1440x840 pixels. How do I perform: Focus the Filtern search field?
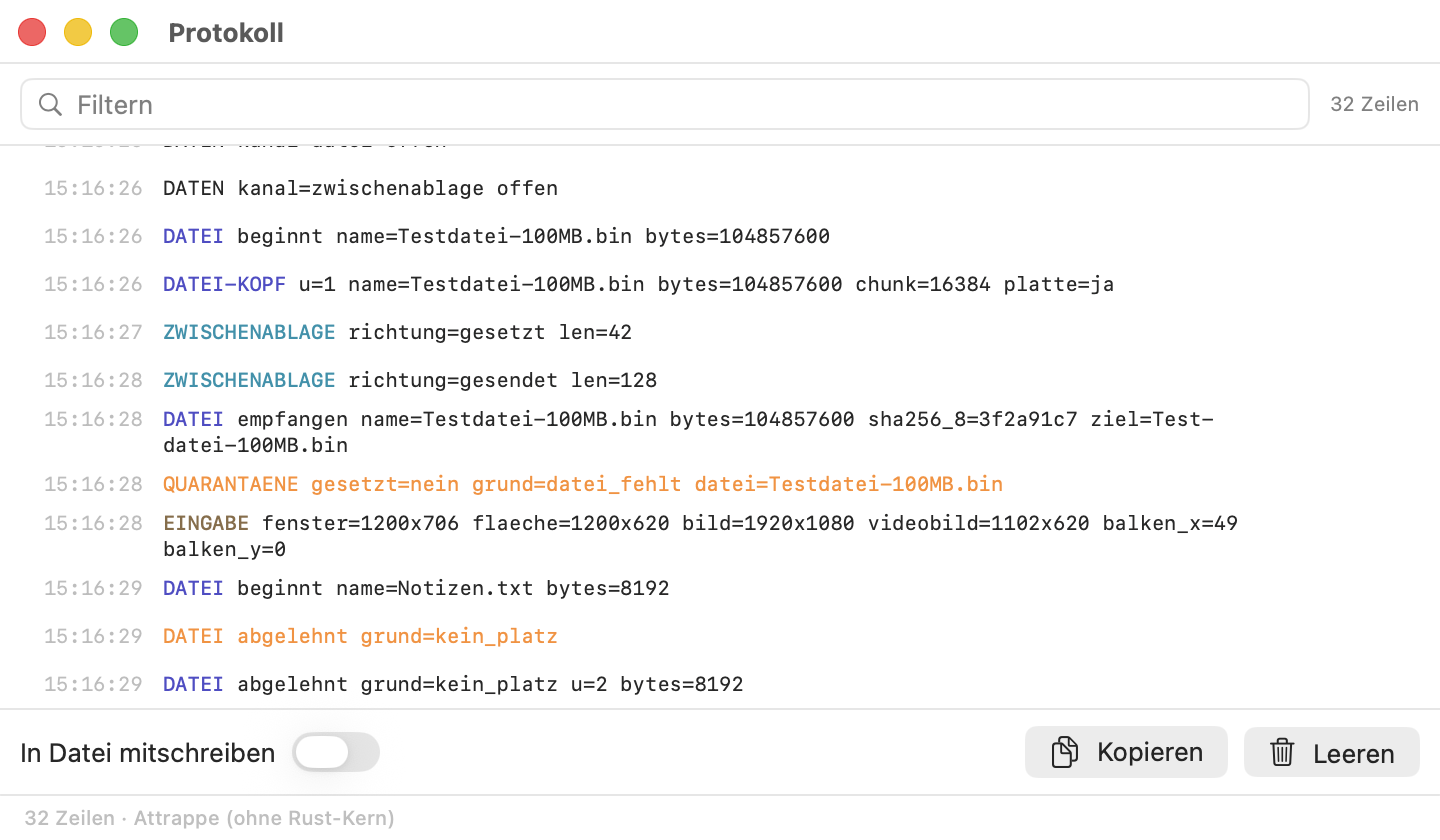(665, 104)
